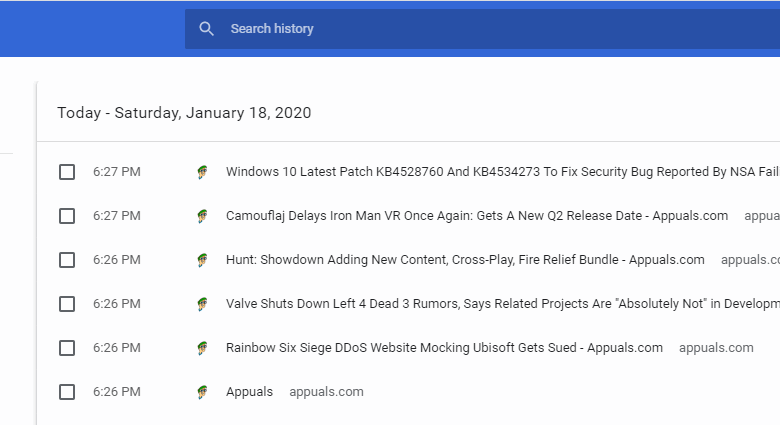Check the Windows 10 Latest Patch entry checkbox
Viewport: 780px width, 425px height.
click(67, 172)
